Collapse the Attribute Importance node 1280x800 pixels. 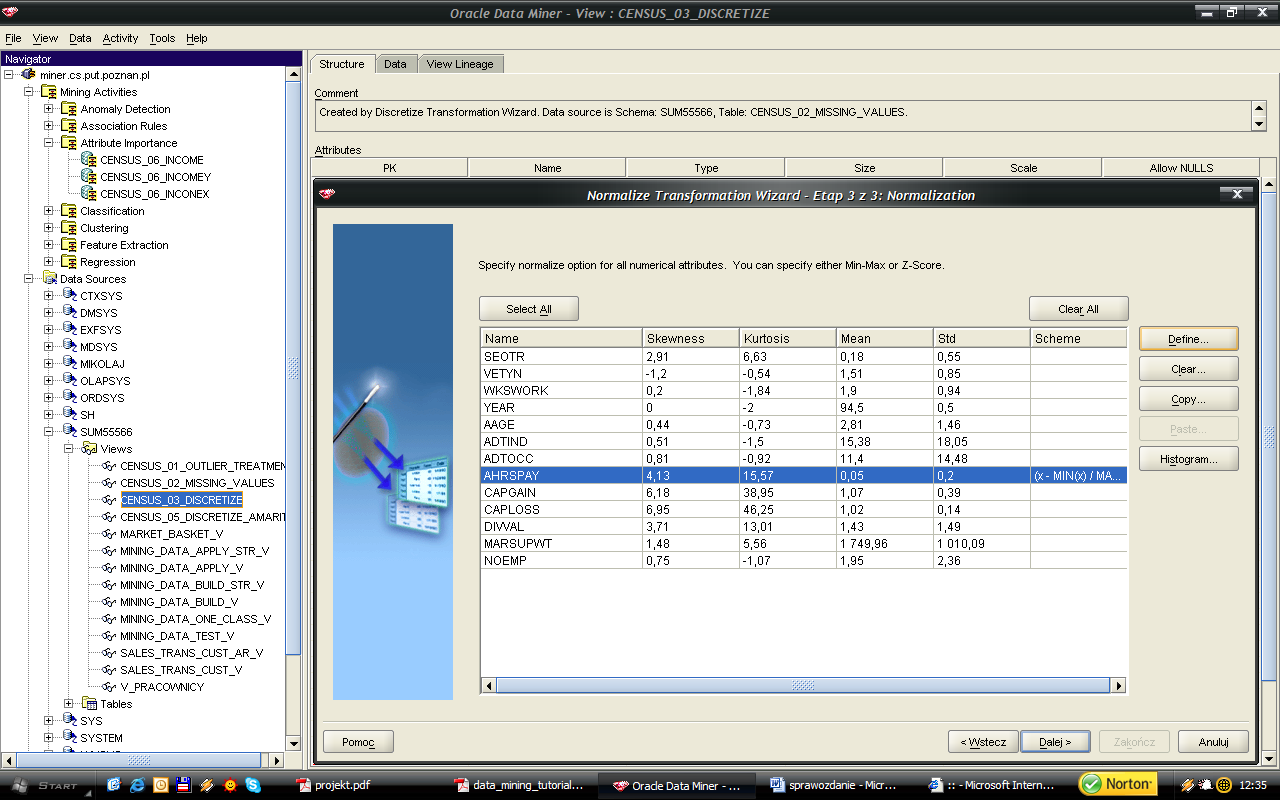point(49,143)
